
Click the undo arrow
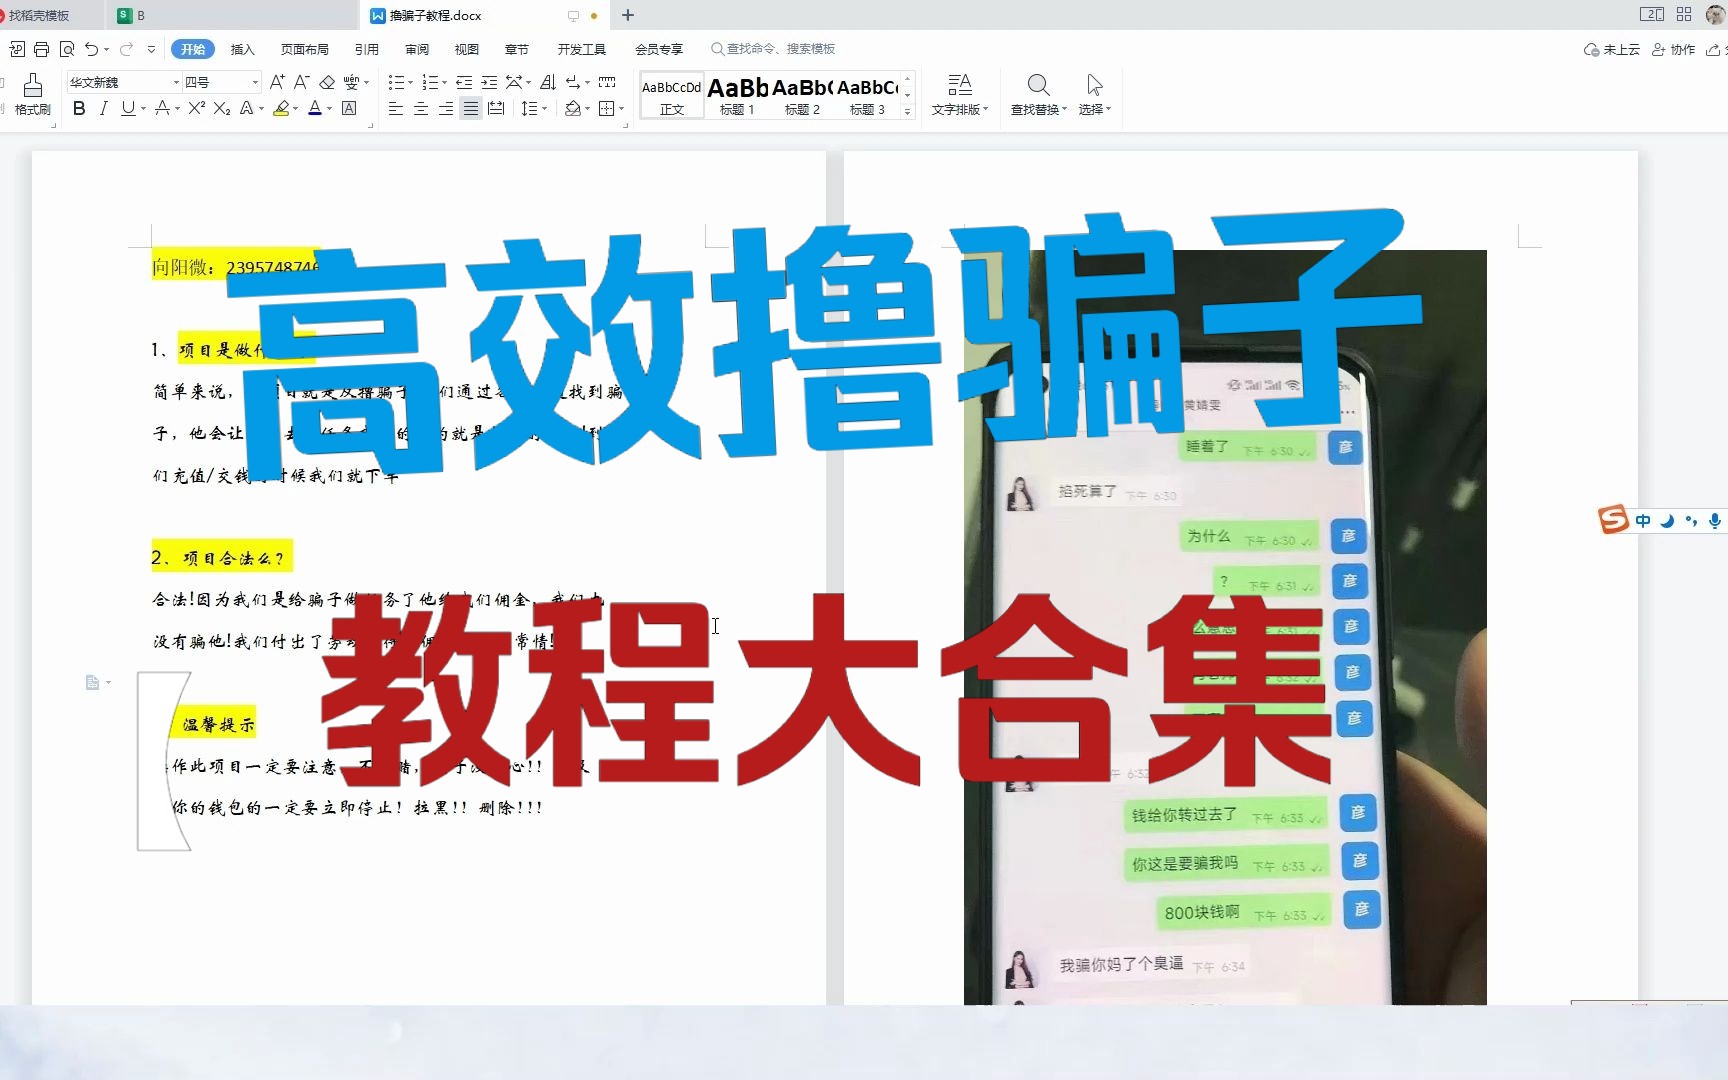pyautogui.click(x=92, y=49)
